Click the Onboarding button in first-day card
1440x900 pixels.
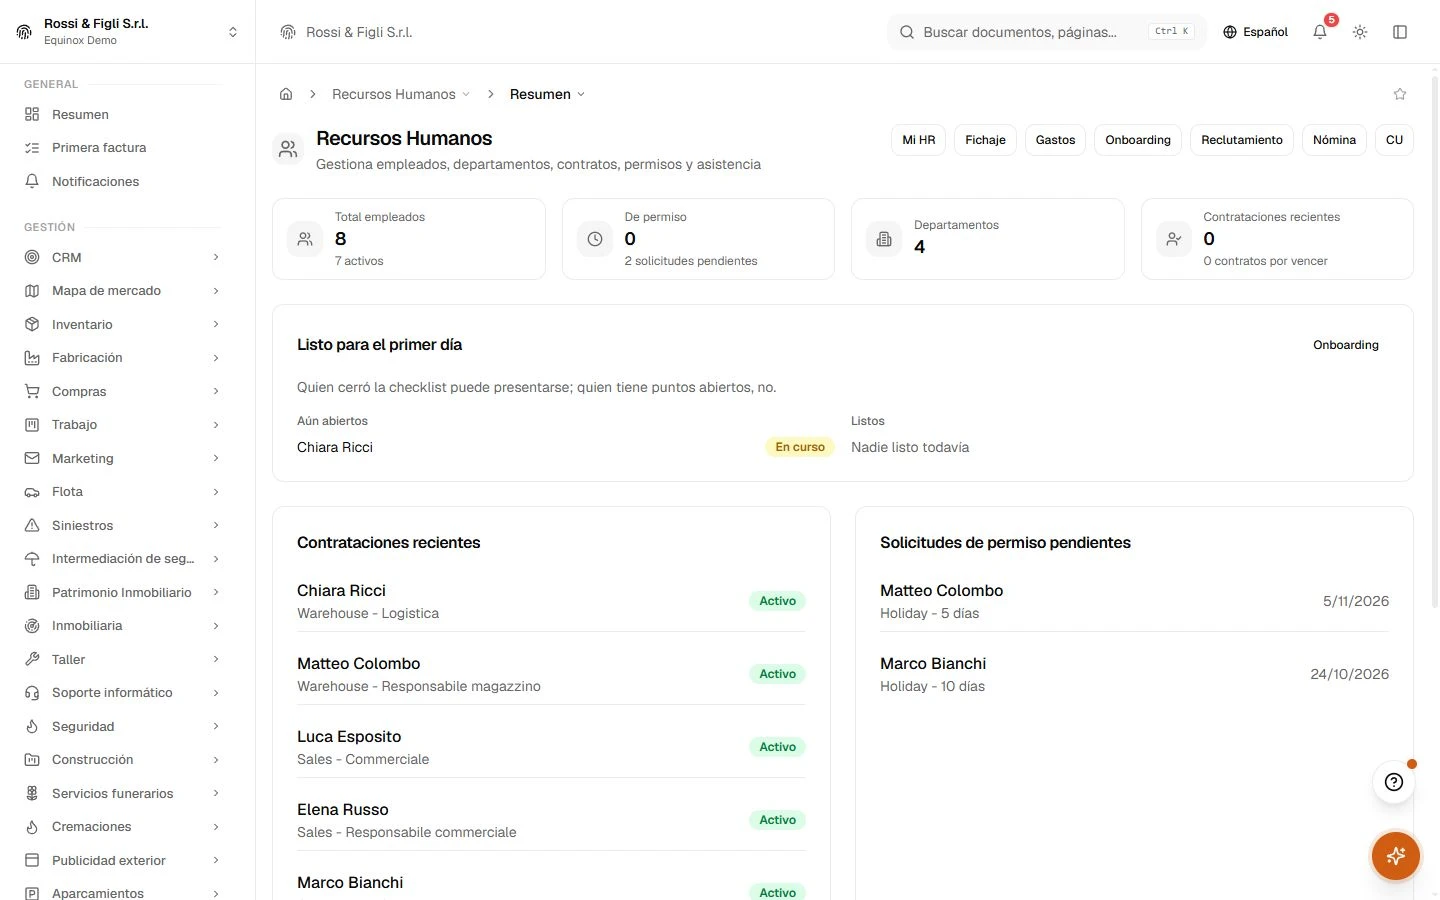1346,345
